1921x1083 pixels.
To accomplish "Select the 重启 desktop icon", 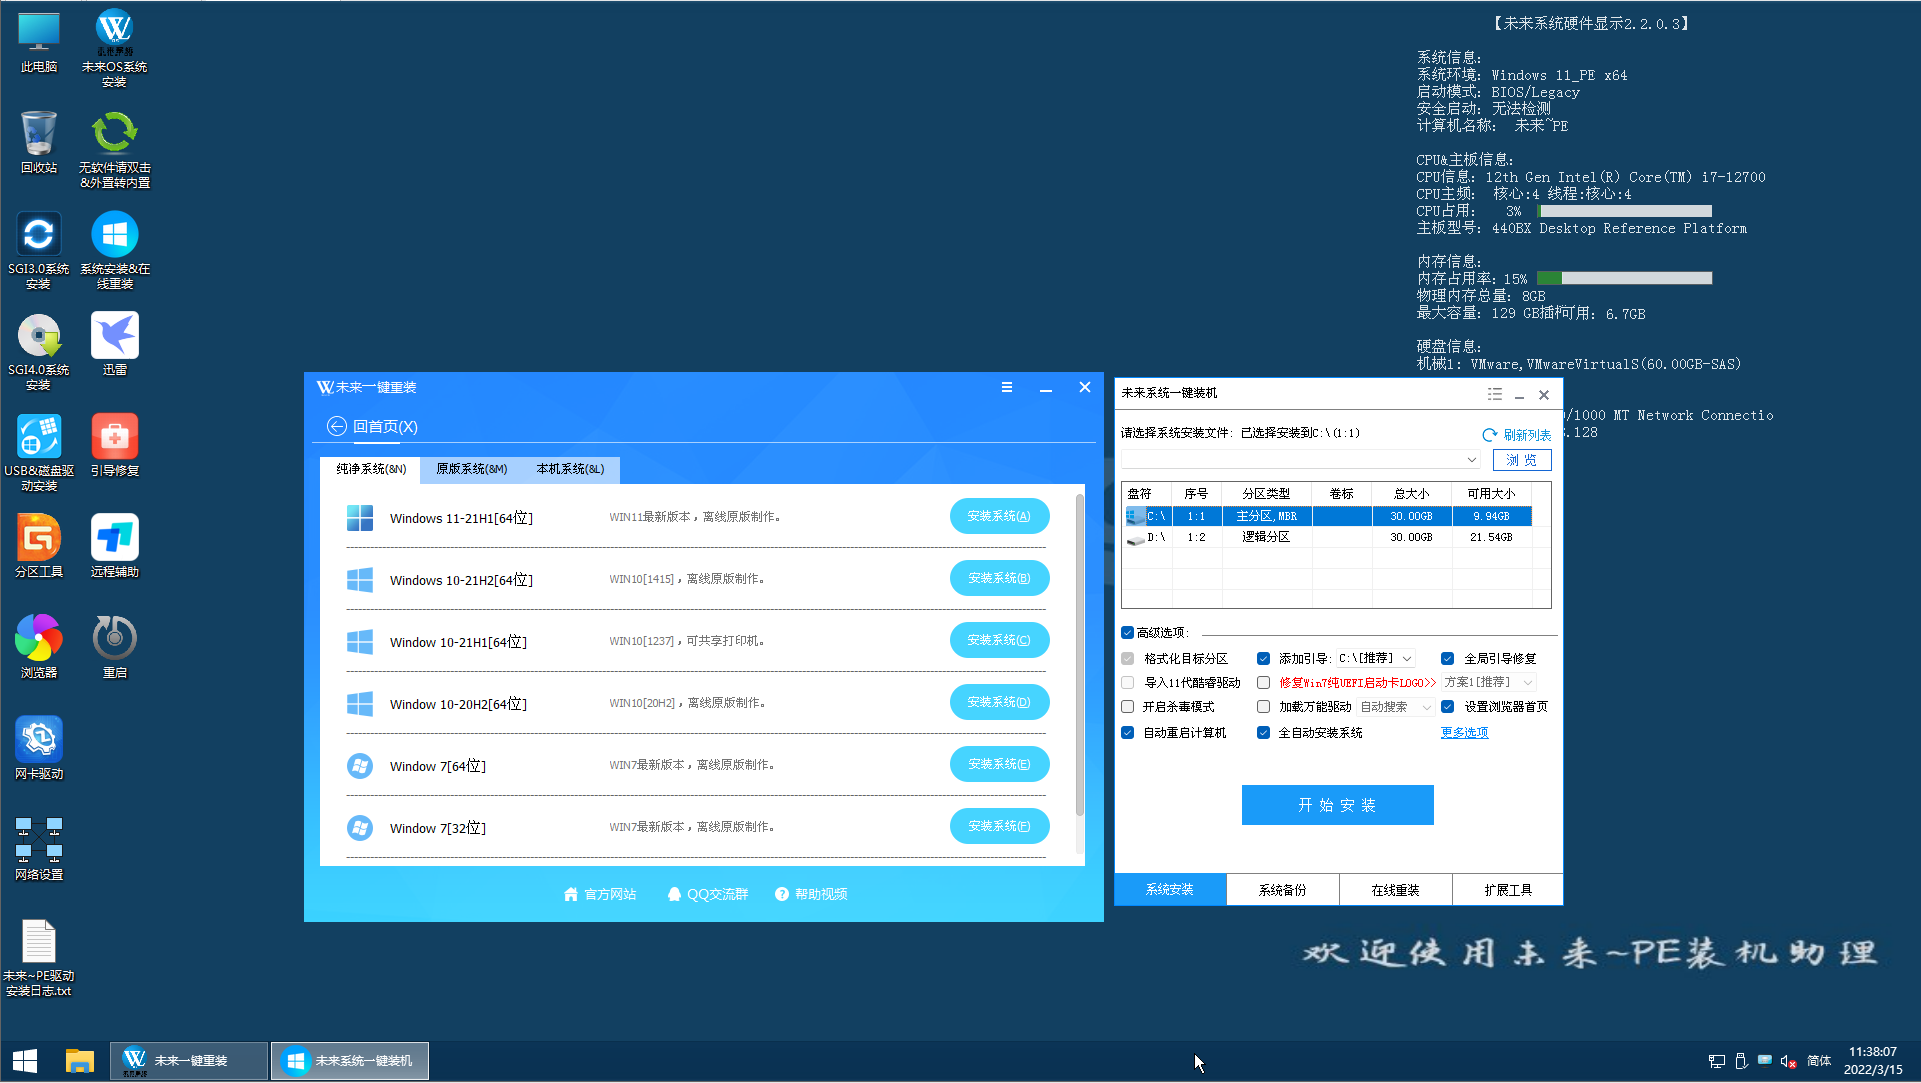I will point(115,647).
